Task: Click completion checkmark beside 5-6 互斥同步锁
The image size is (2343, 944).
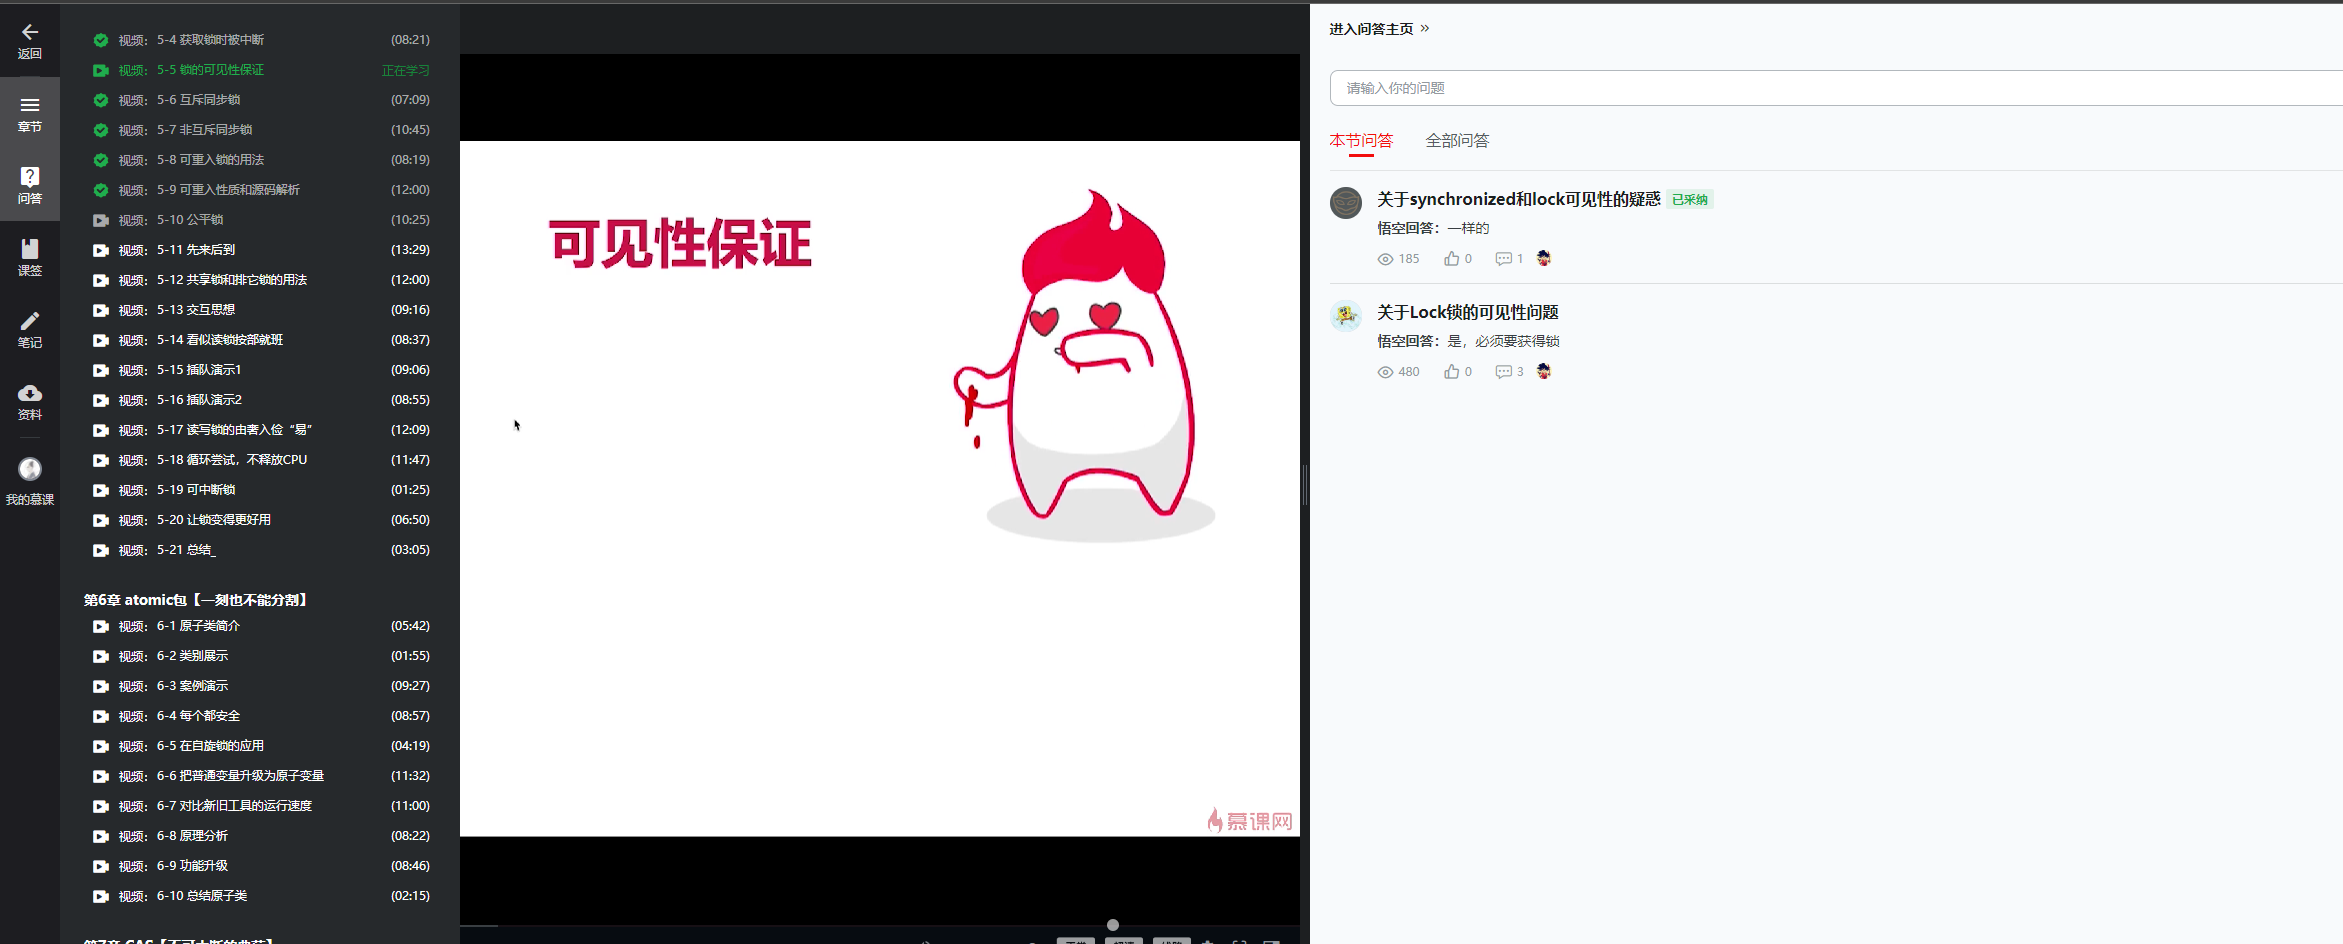Action: tap(100, 100)
